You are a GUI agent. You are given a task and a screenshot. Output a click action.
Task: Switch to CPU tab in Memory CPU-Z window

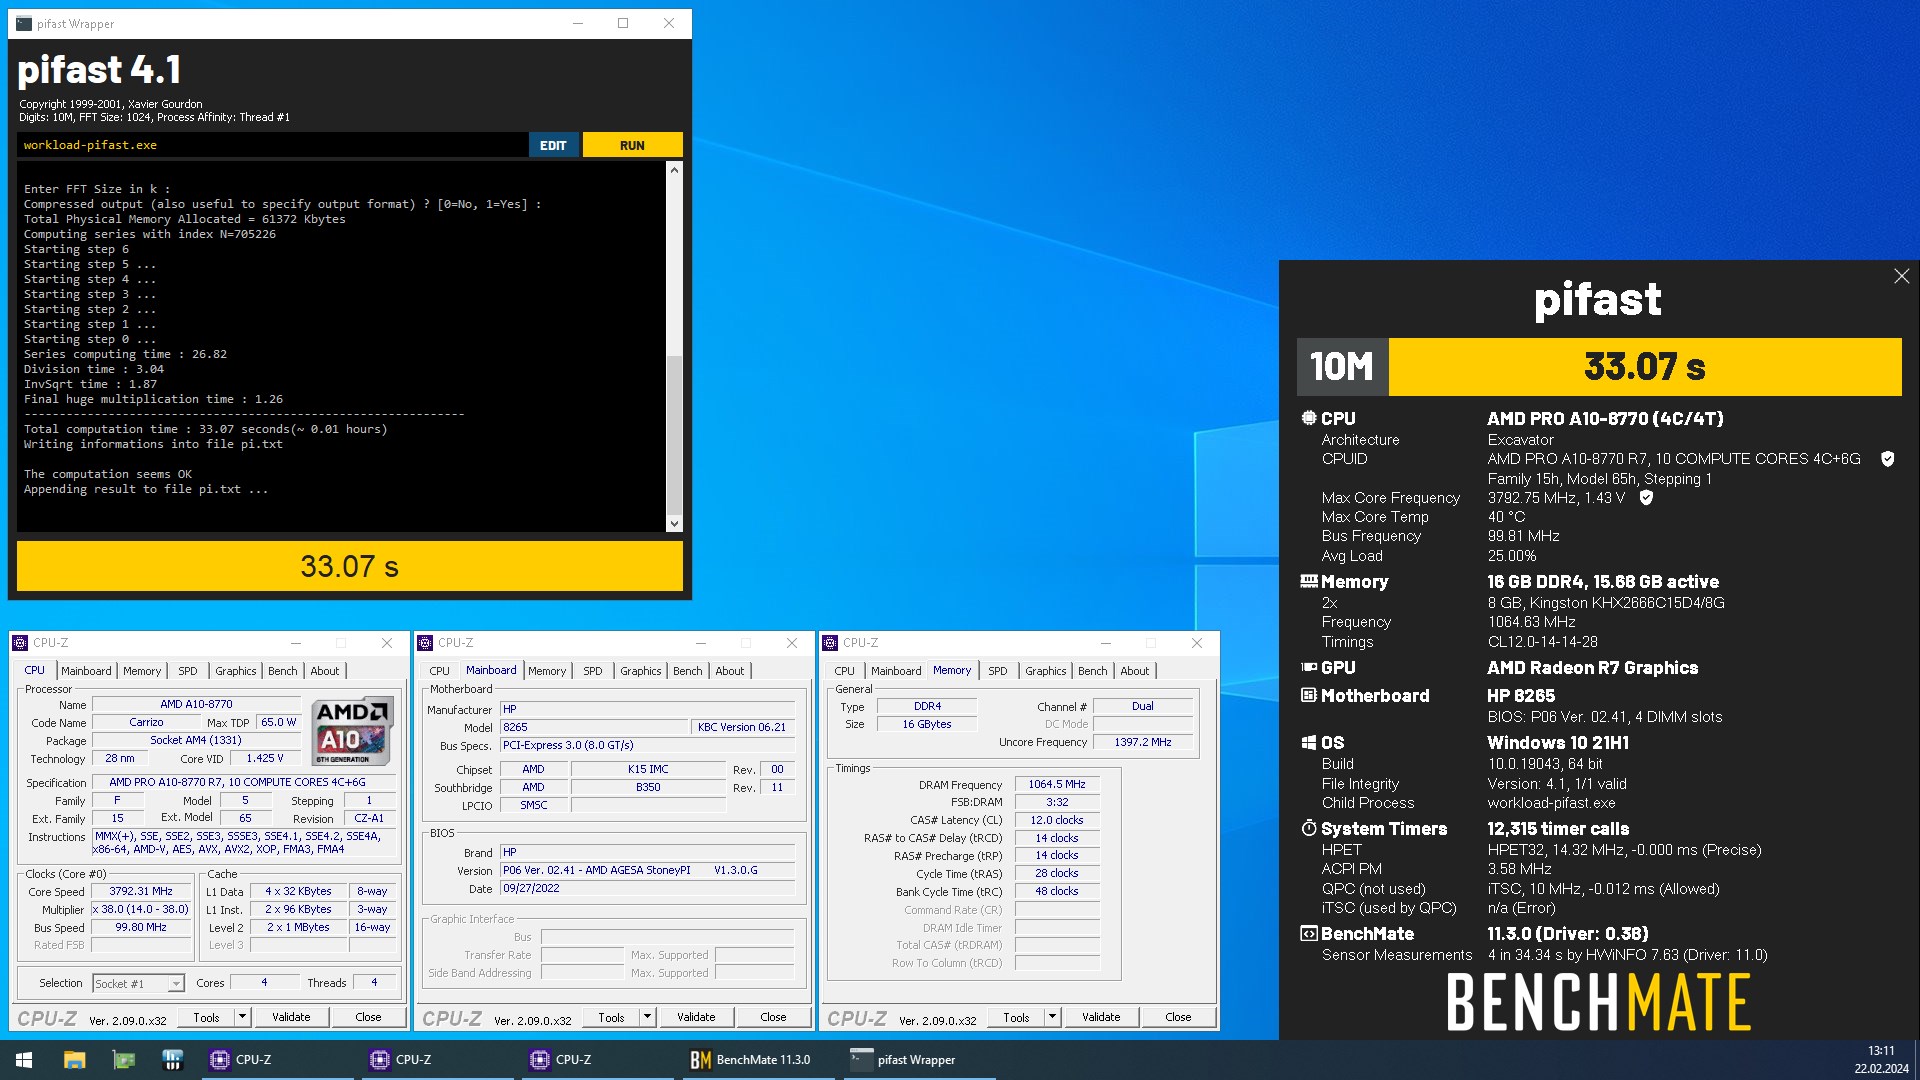[845, 671]
